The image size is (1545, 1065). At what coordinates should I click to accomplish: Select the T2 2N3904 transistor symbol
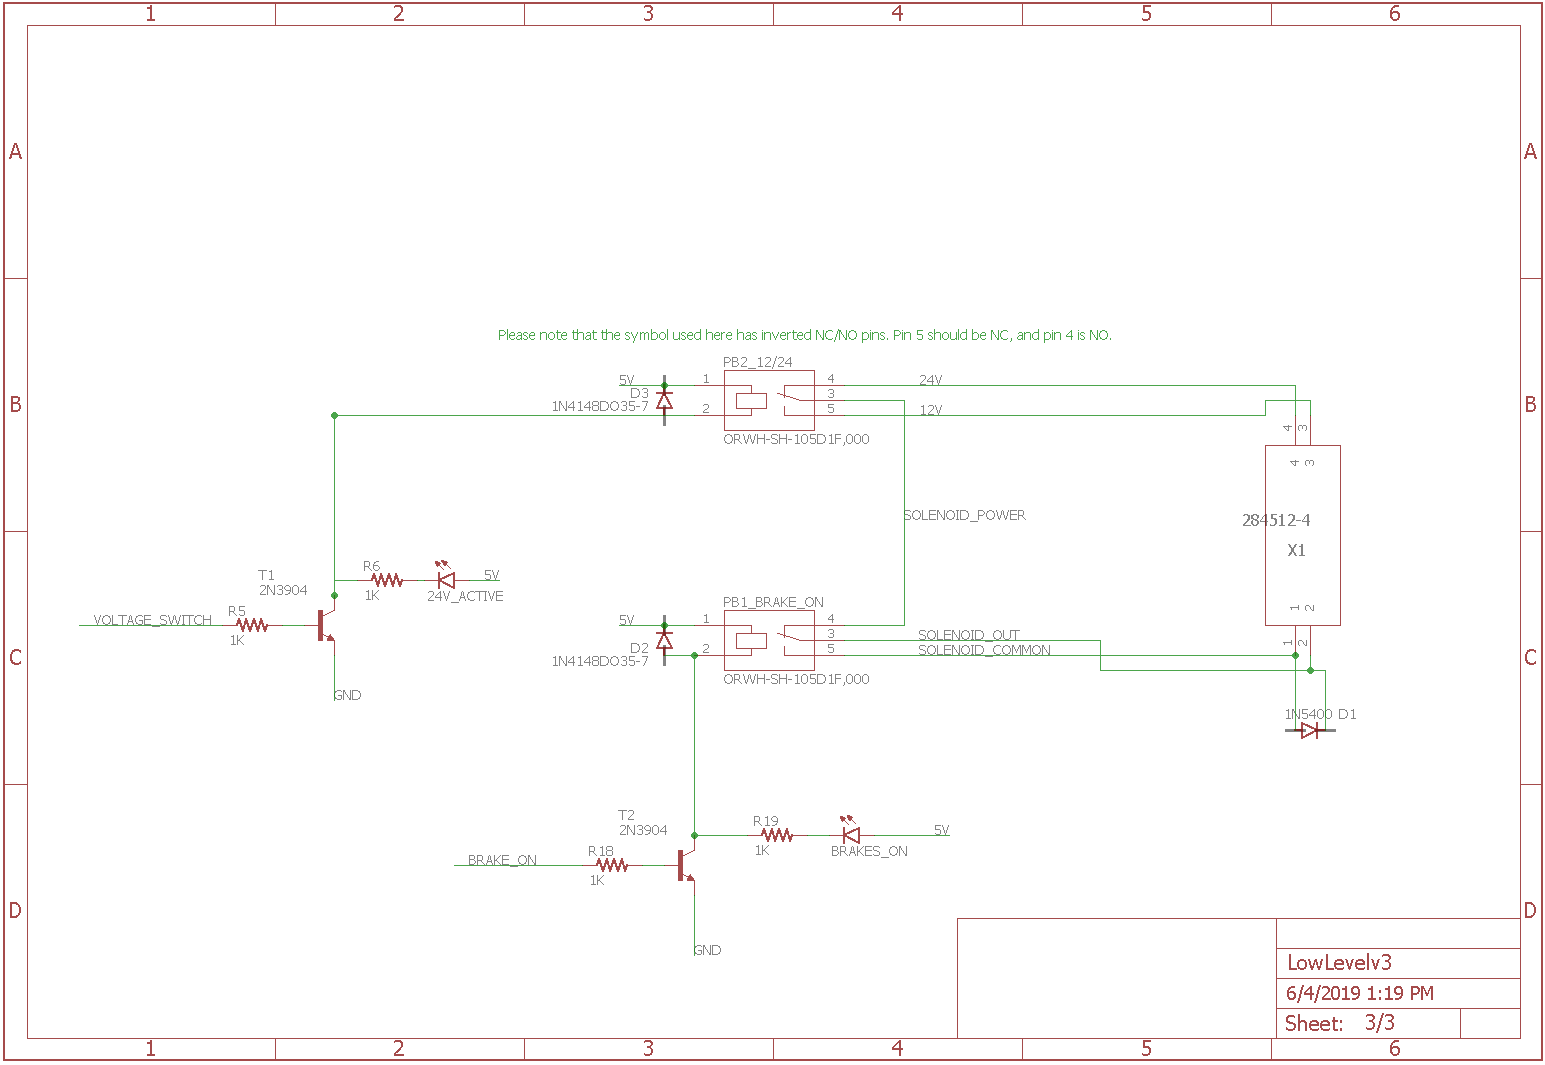686,865
